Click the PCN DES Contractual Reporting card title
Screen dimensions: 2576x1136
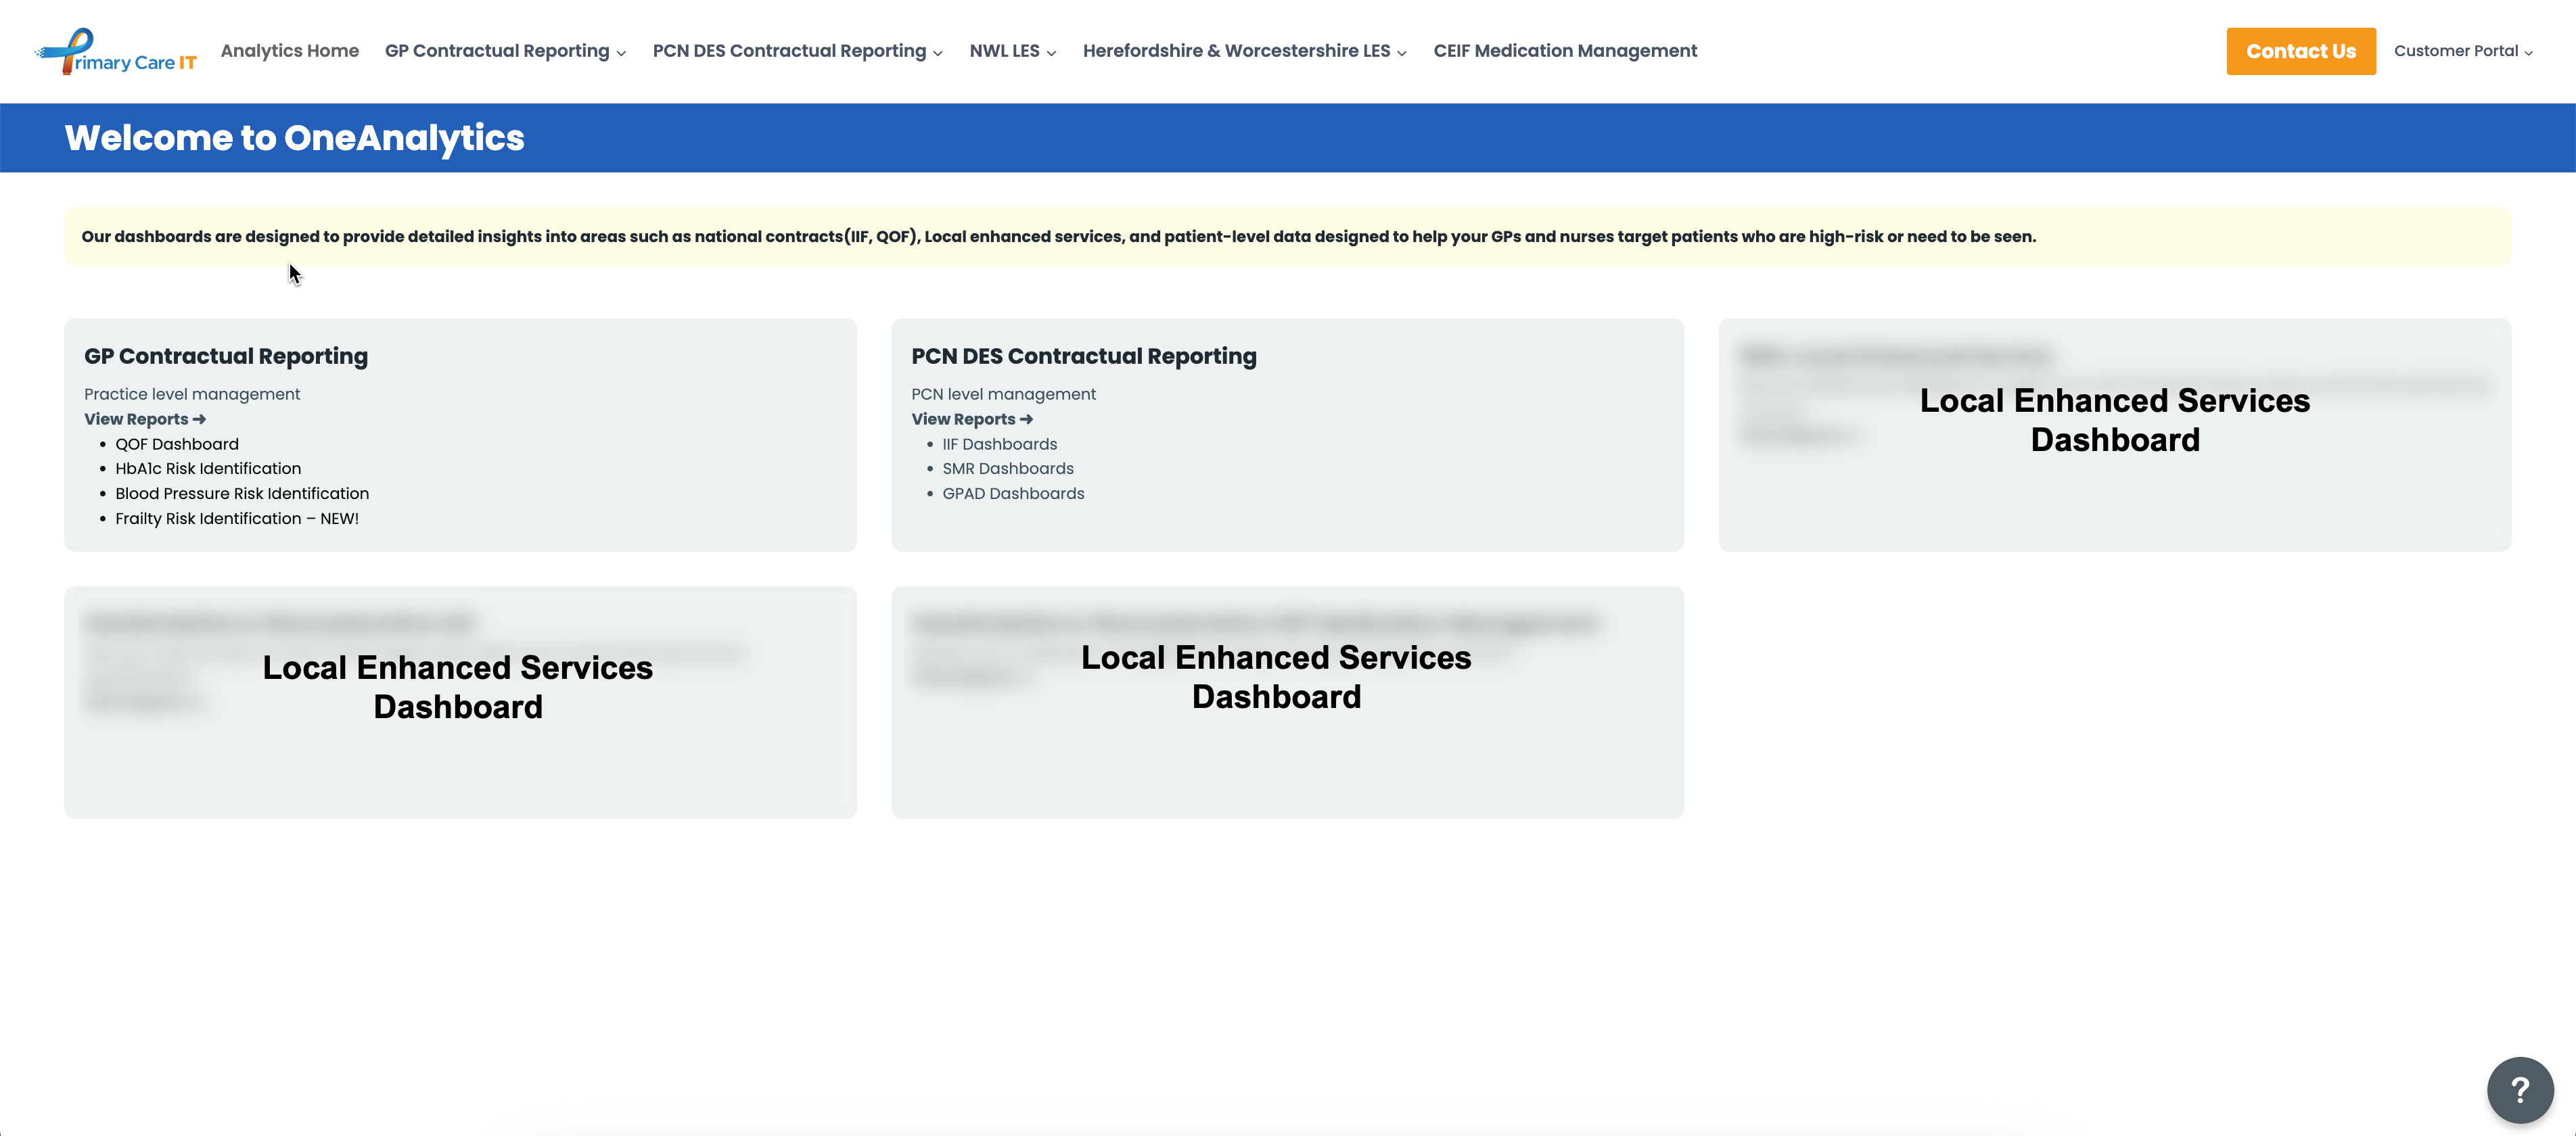pos(1083,356)
